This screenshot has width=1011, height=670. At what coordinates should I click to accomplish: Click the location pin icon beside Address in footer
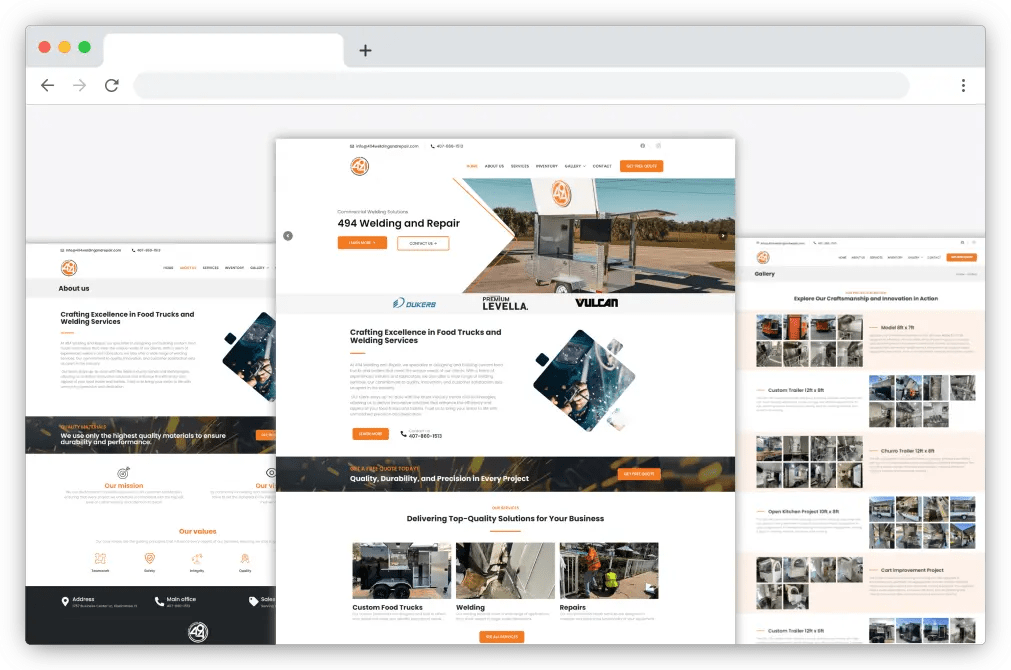pyautogui.click(x=65, y=601)
